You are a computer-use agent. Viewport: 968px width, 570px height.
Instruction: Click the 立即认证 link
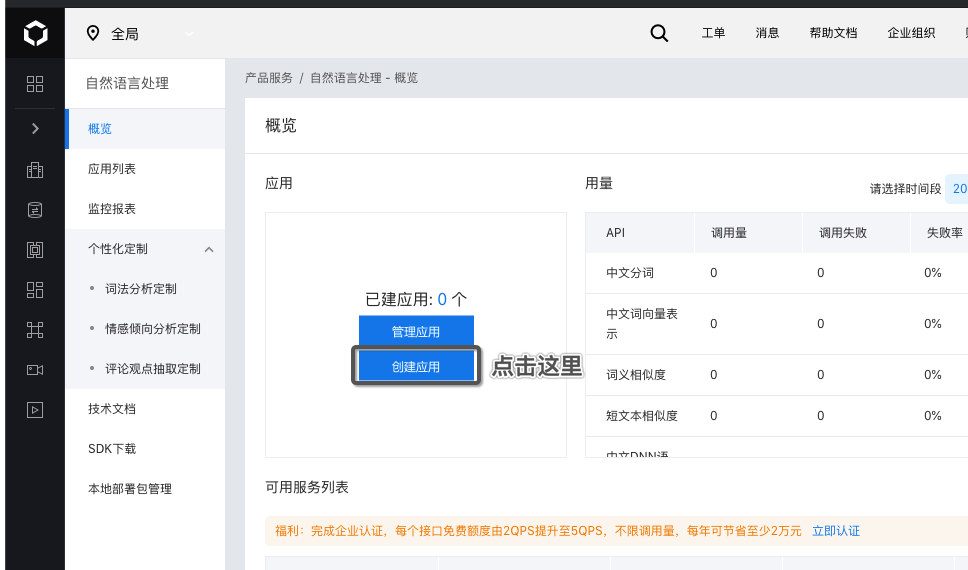[x=835, y=531]
